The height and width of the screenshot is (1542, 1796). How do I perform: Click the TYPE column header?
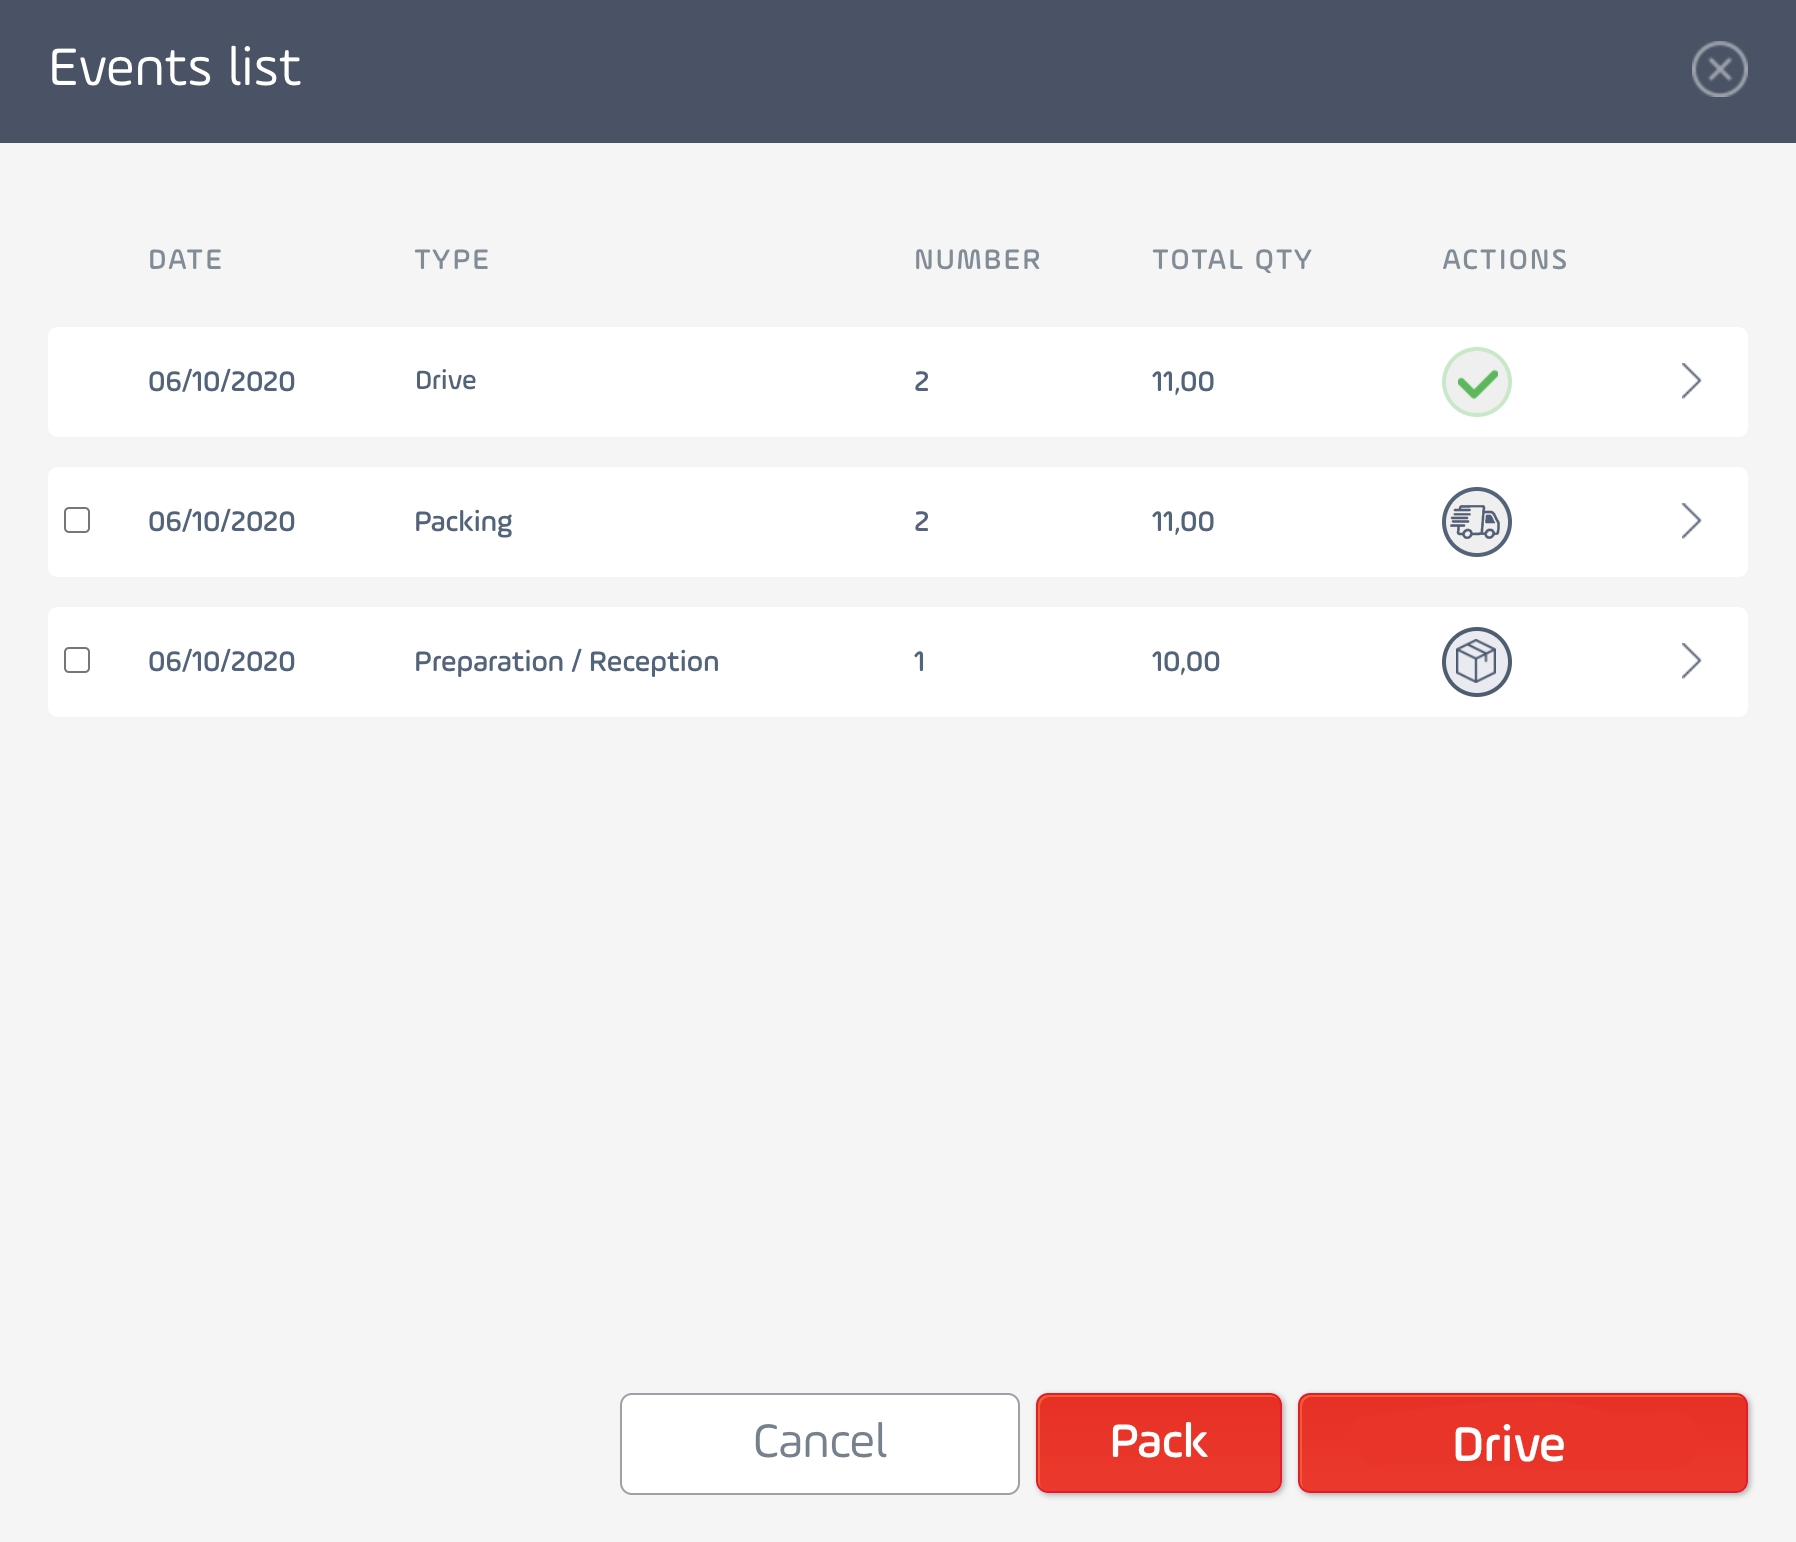[452, 260]
